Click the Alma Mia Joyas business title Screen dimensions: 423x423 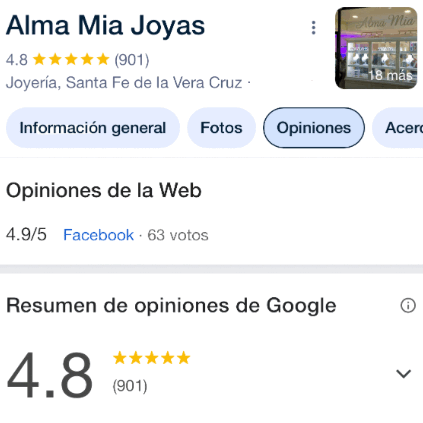pos(105,26)
